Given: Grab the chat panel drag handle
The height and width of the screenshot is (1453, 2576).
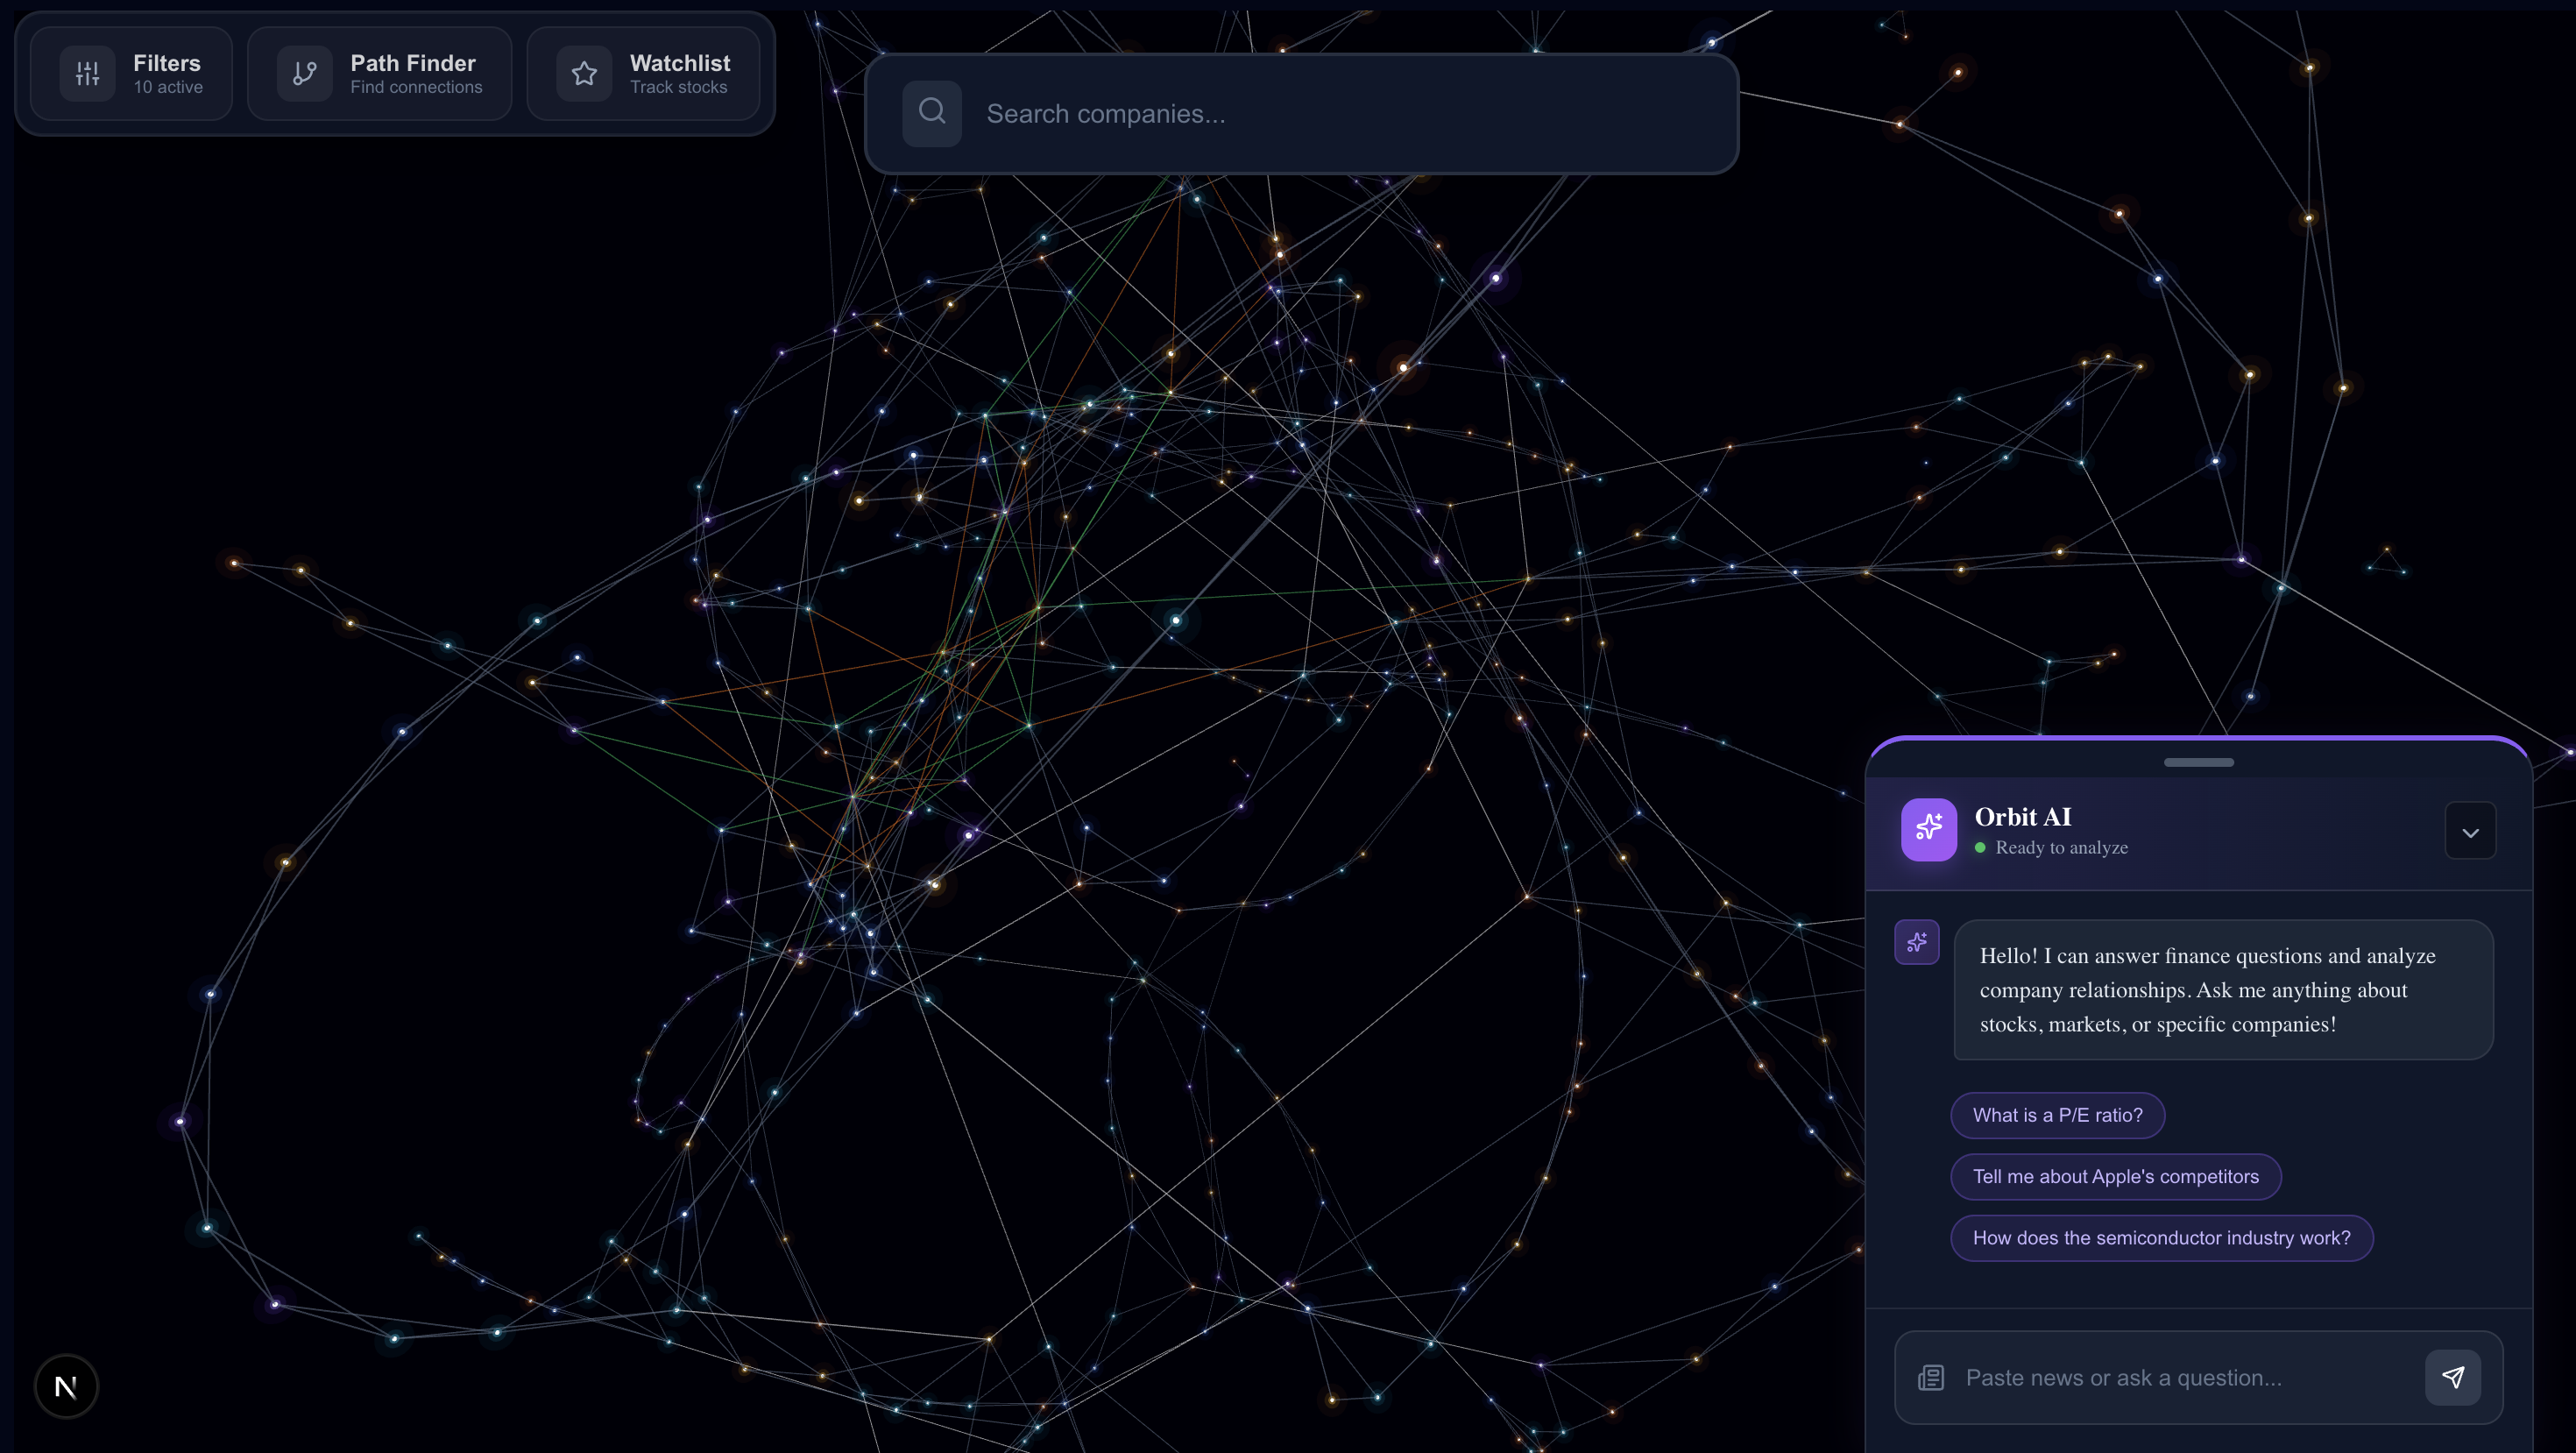Looking at the screenshot, I should [2198, 762].
